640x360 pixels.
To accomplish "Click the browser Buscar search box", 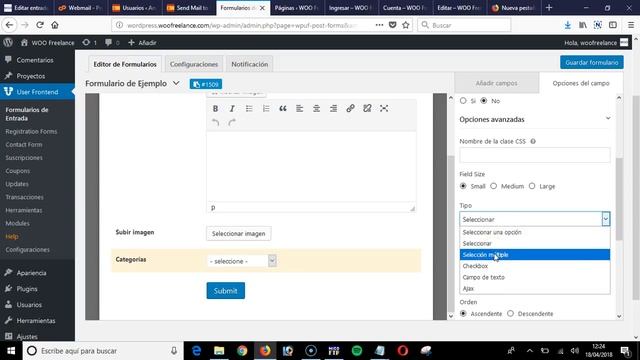I will coord(464,25).
